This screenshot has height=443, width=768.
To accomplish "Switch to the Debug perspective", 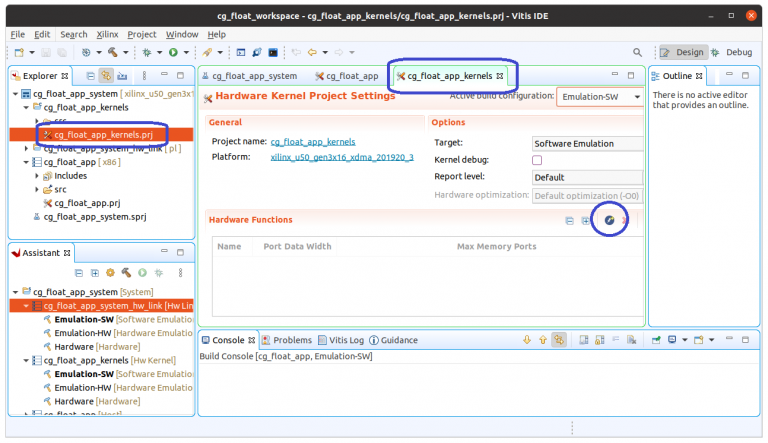I will pos(732,52).
